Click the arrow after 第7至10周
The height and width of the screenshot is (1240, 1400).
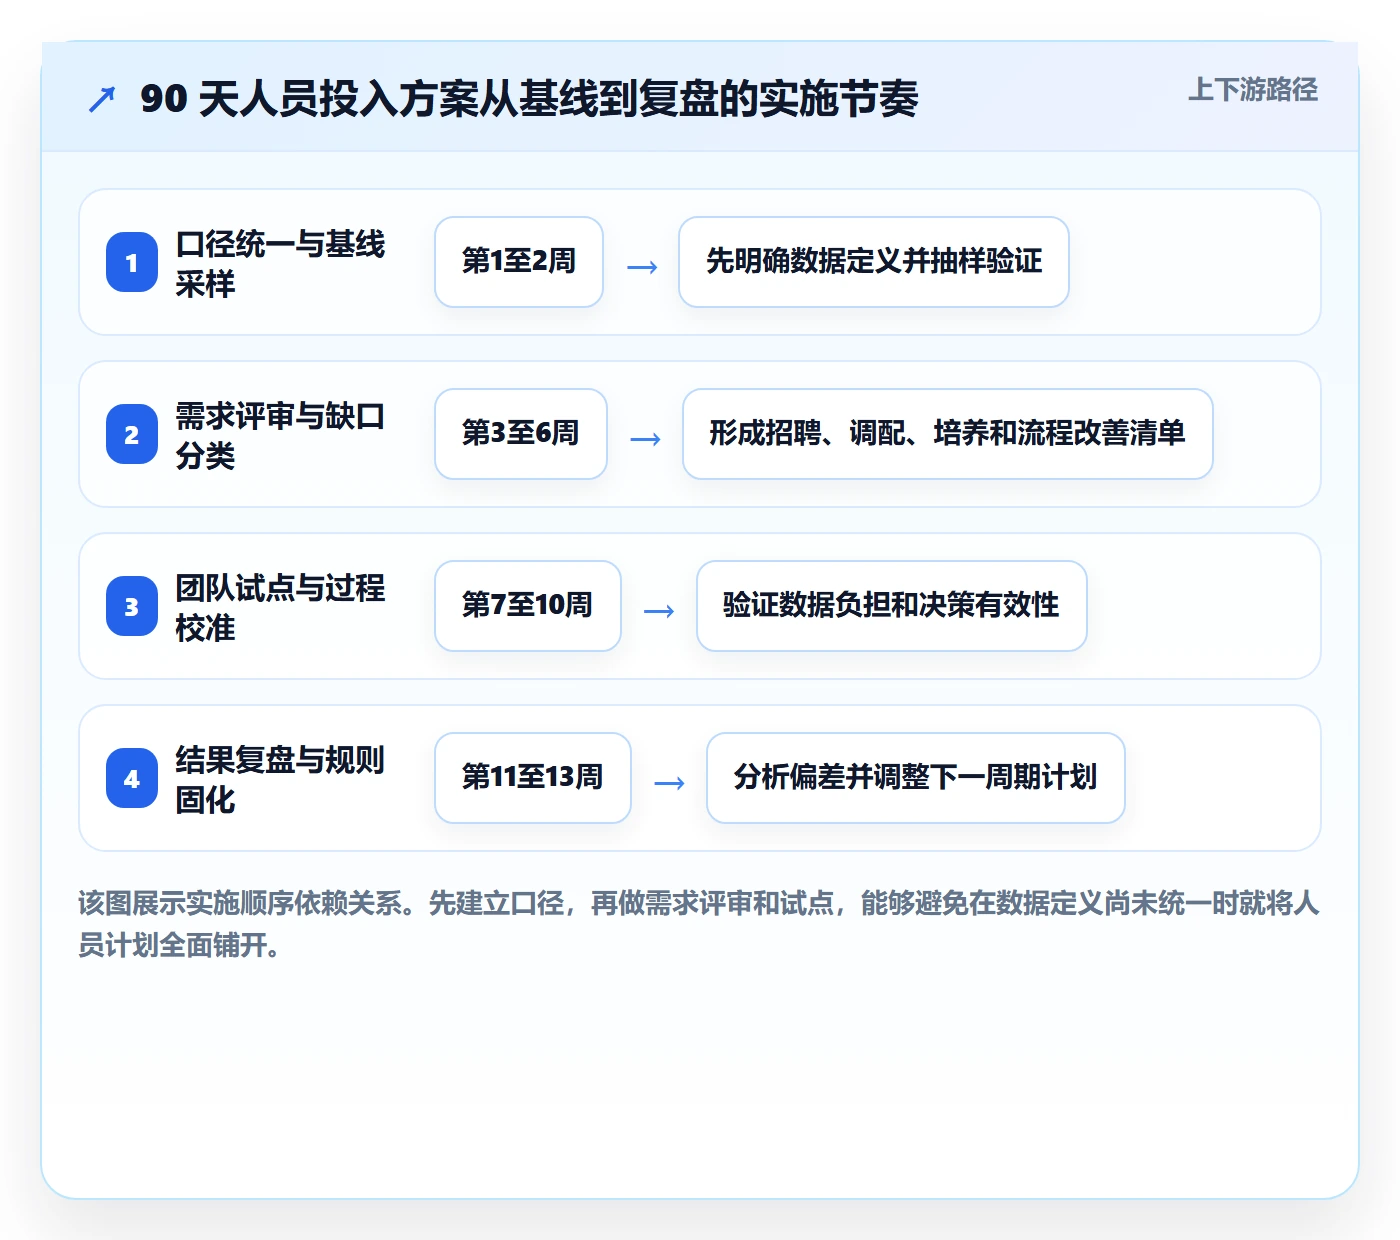click(659, 611)
